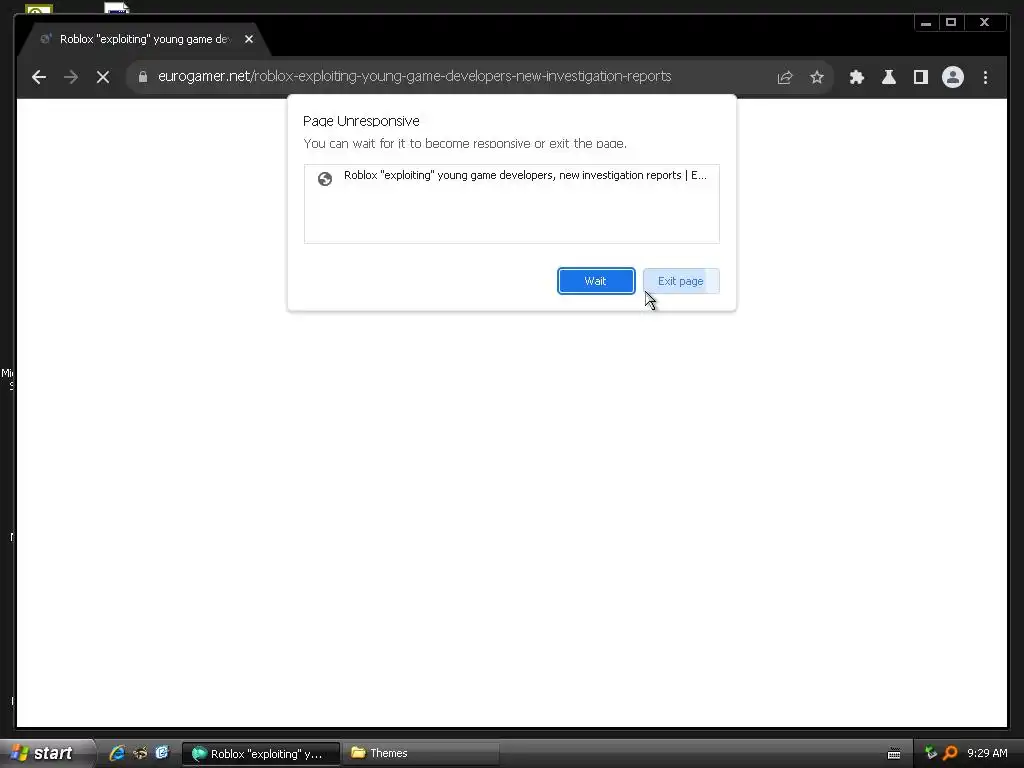This screenshot has height=768, width=1024.
Task: Click the third quick launch icon
Action: 162,753
